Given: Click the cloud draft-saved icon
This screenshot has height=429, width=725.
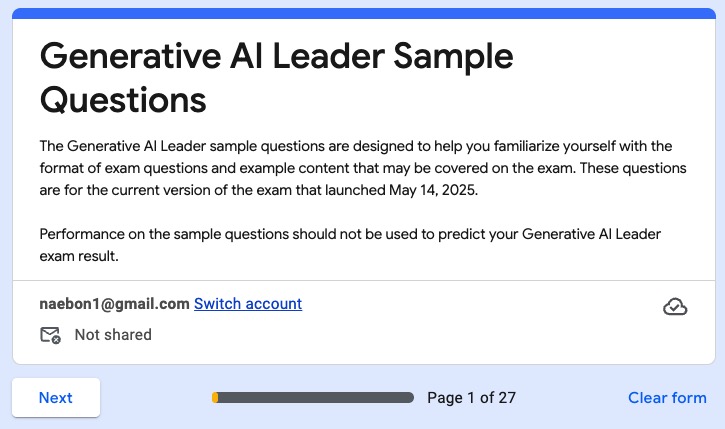Looking at the screenshot, I should (x=675, y=307).
